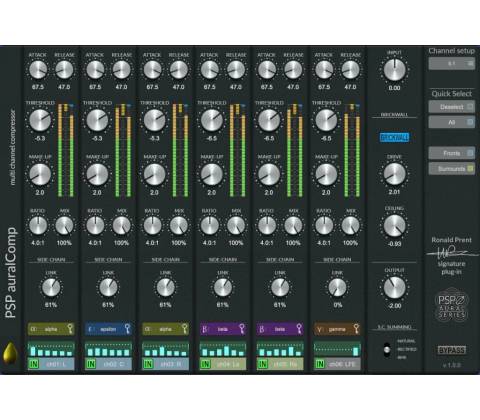The image size is (480, 420).
Task: Click the OUTPUT level knob
Action: click(x=394, y=287)
